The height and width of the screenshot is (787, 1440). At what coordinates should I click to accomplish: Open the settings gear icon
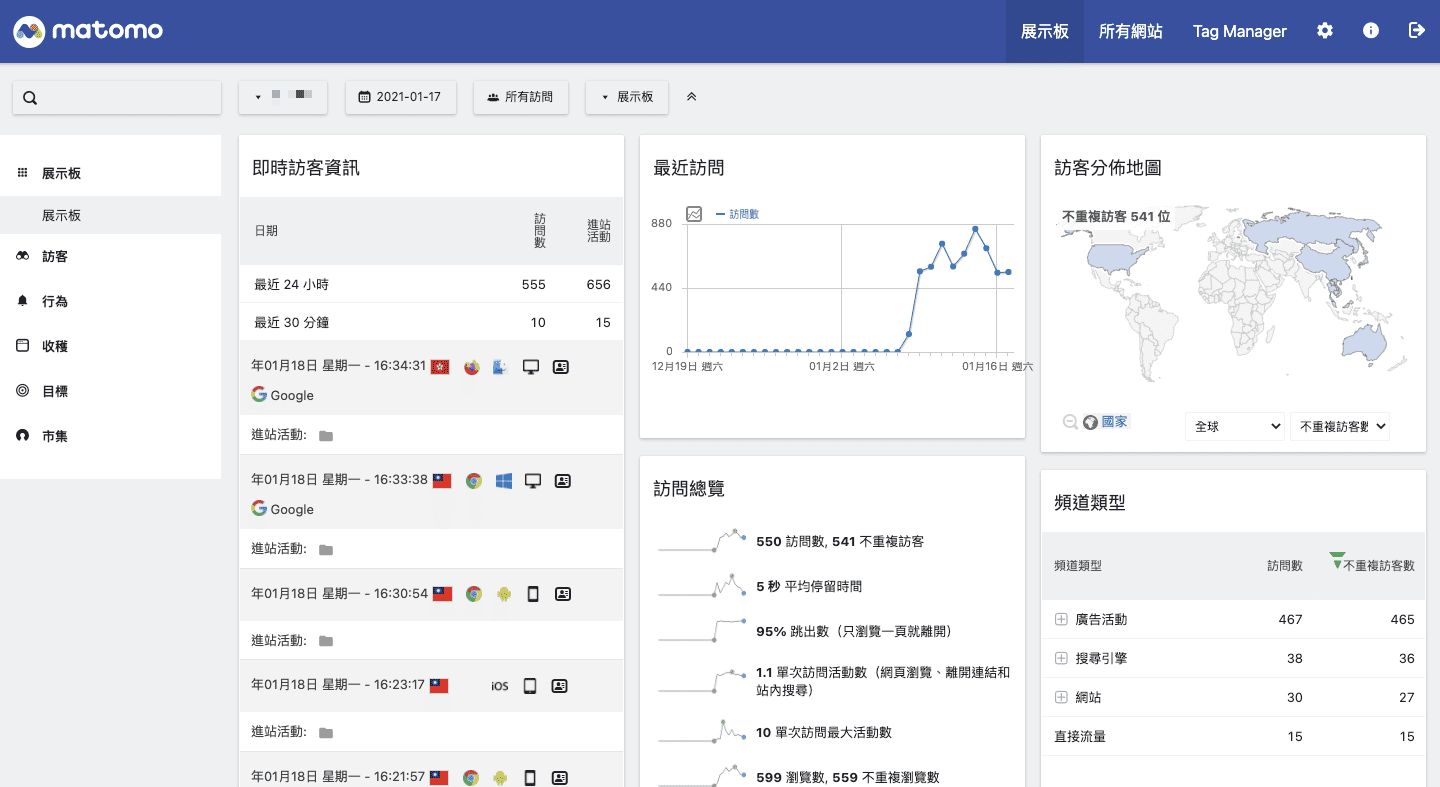1324,31
